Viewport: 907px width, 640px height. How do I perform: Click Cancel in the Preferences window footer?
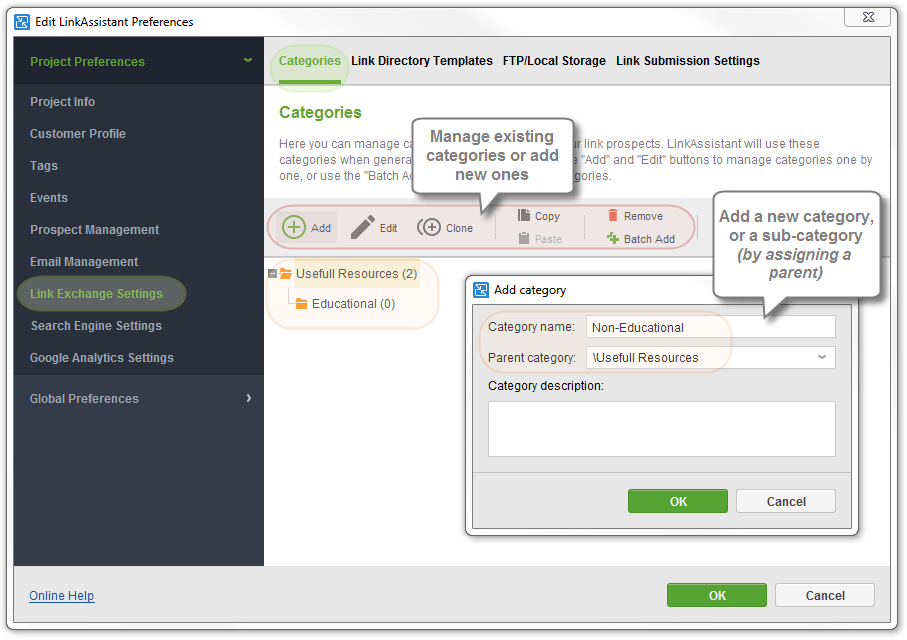[x=825, y=595]
